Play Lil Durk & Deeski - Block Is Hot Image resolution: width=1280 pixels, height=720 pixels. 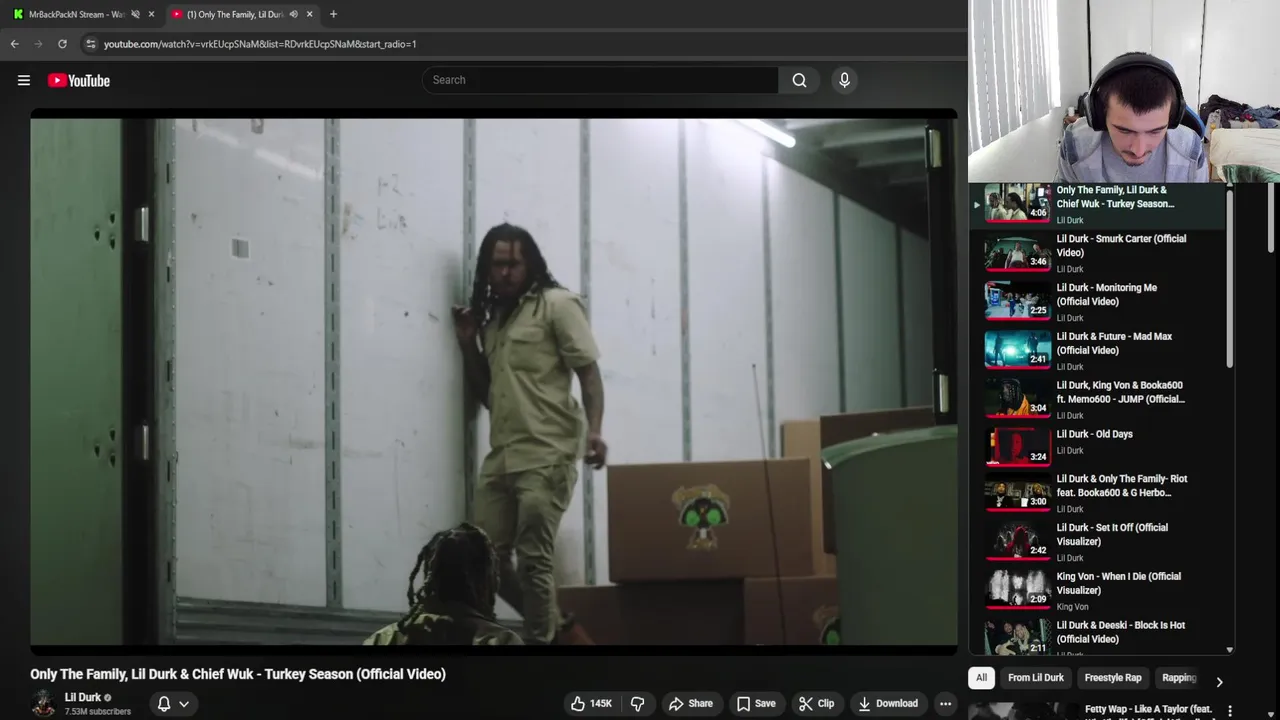pyautogui.click(x=1096, y=637)
